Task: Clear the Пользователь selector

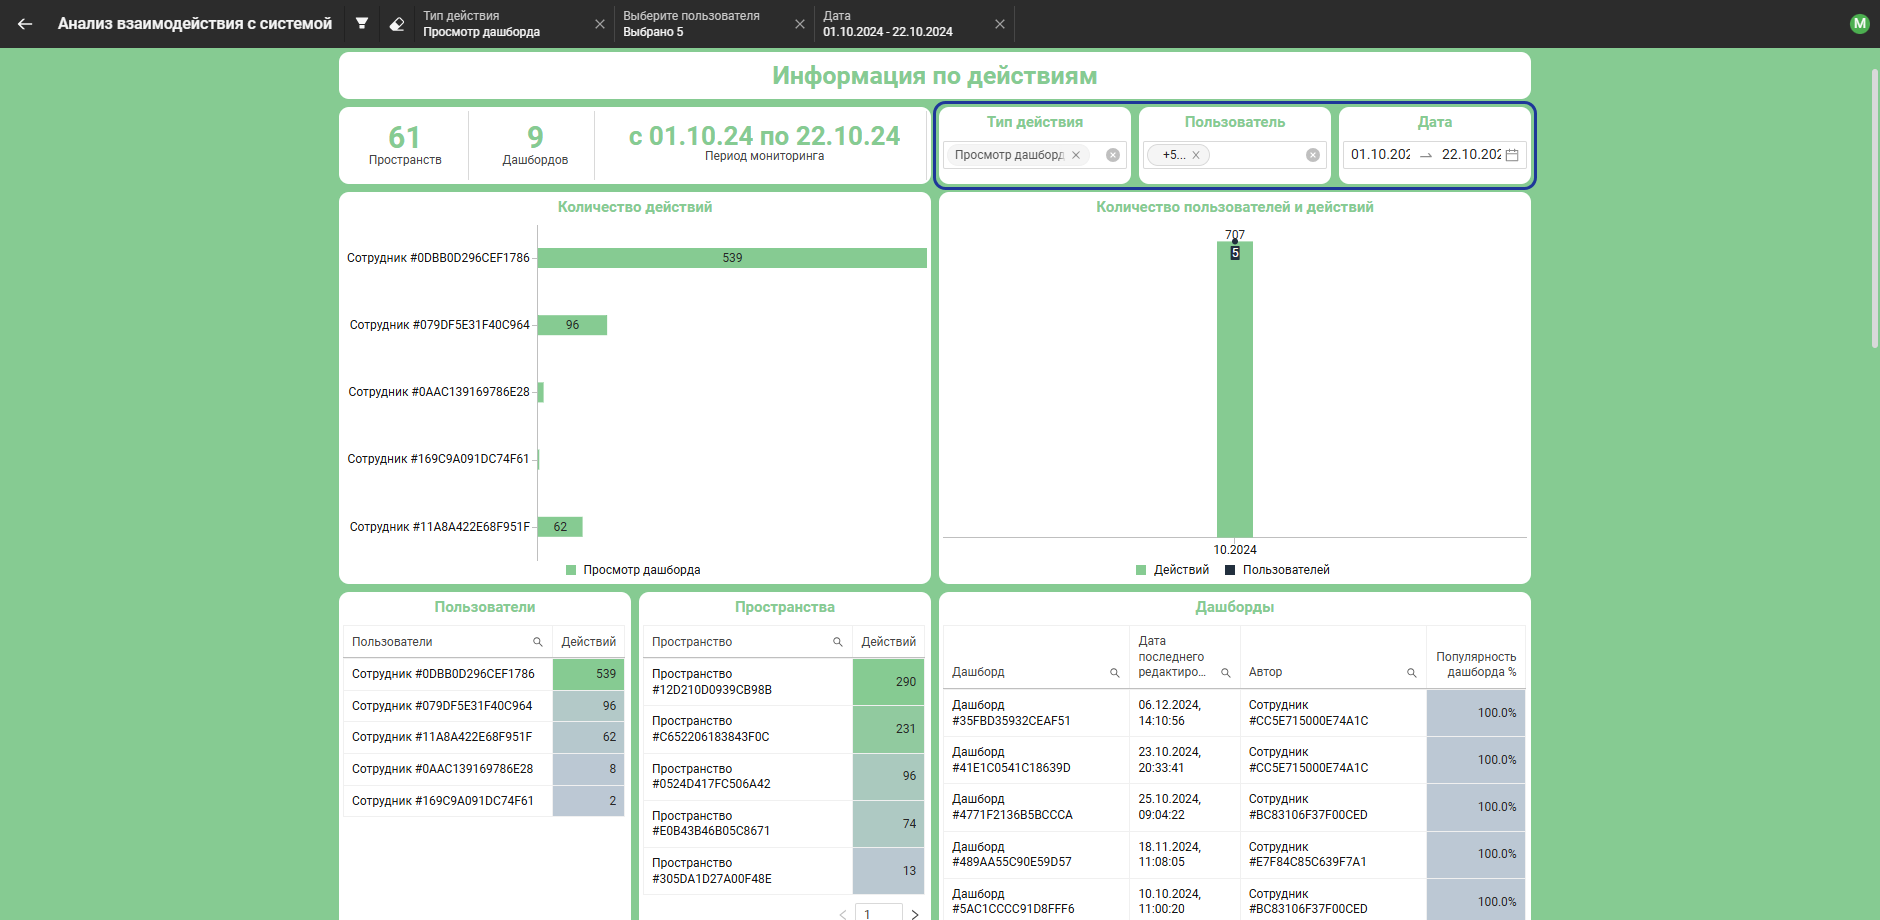Action: [x=1313, y=155]
